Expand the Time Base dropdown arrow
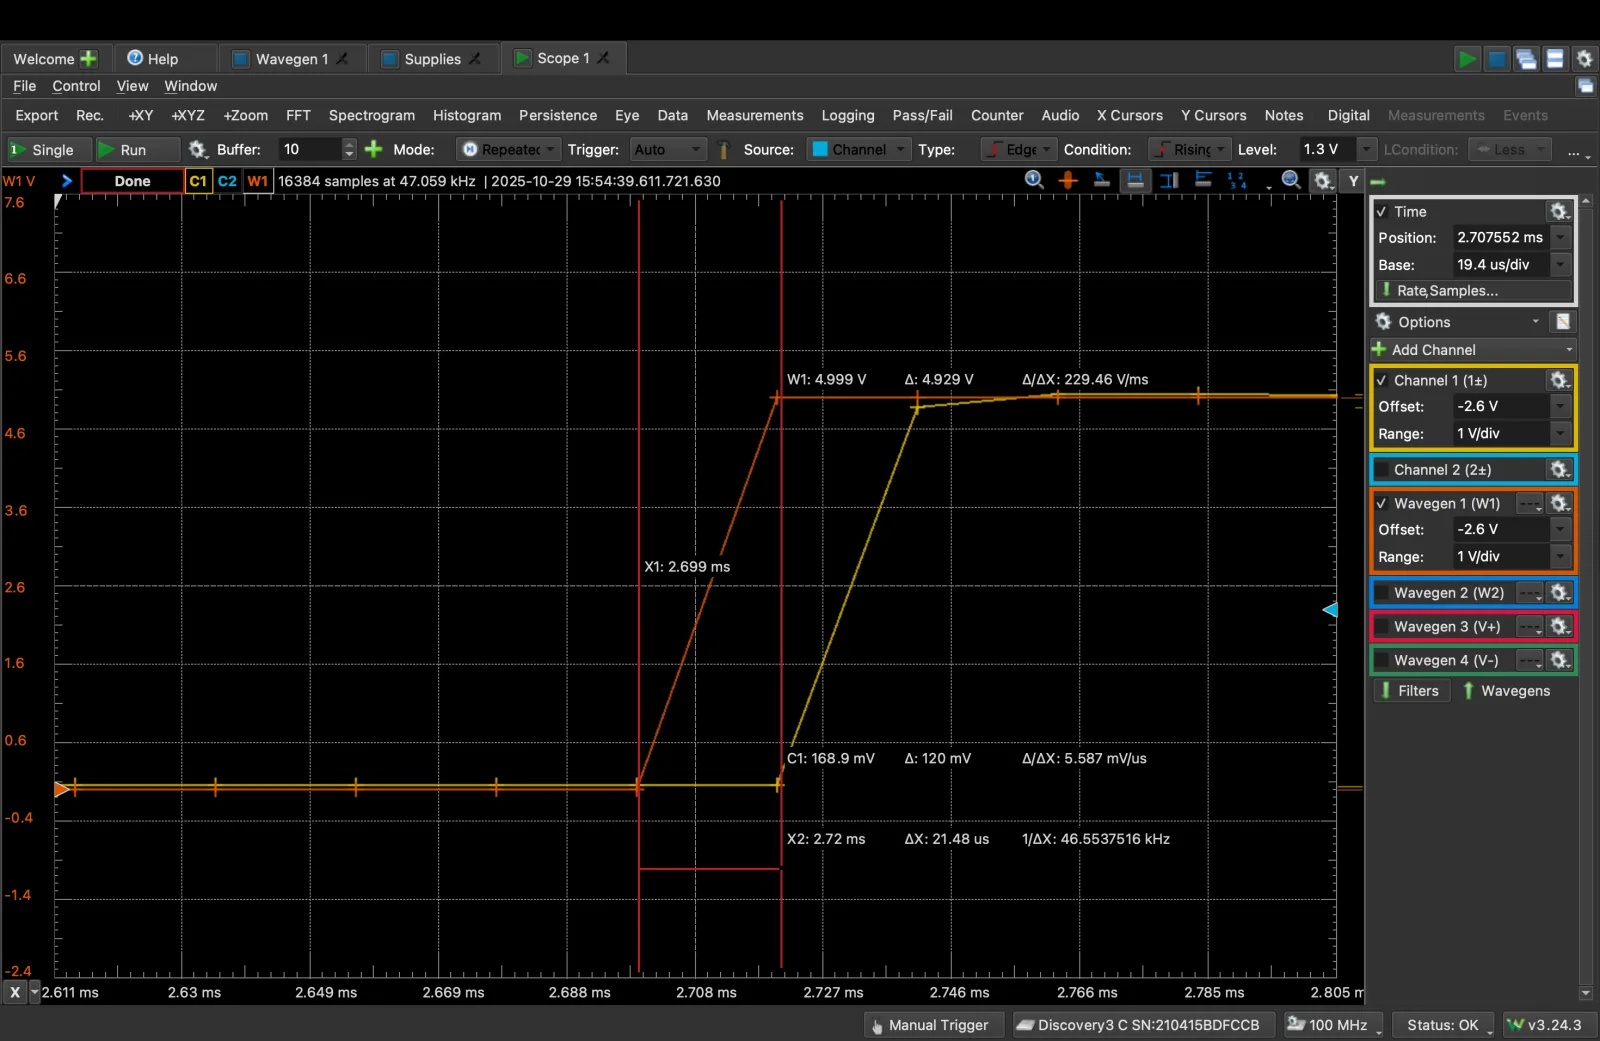The width and height of the screenshot is (1600, 1041). (x=1560, y=264)
